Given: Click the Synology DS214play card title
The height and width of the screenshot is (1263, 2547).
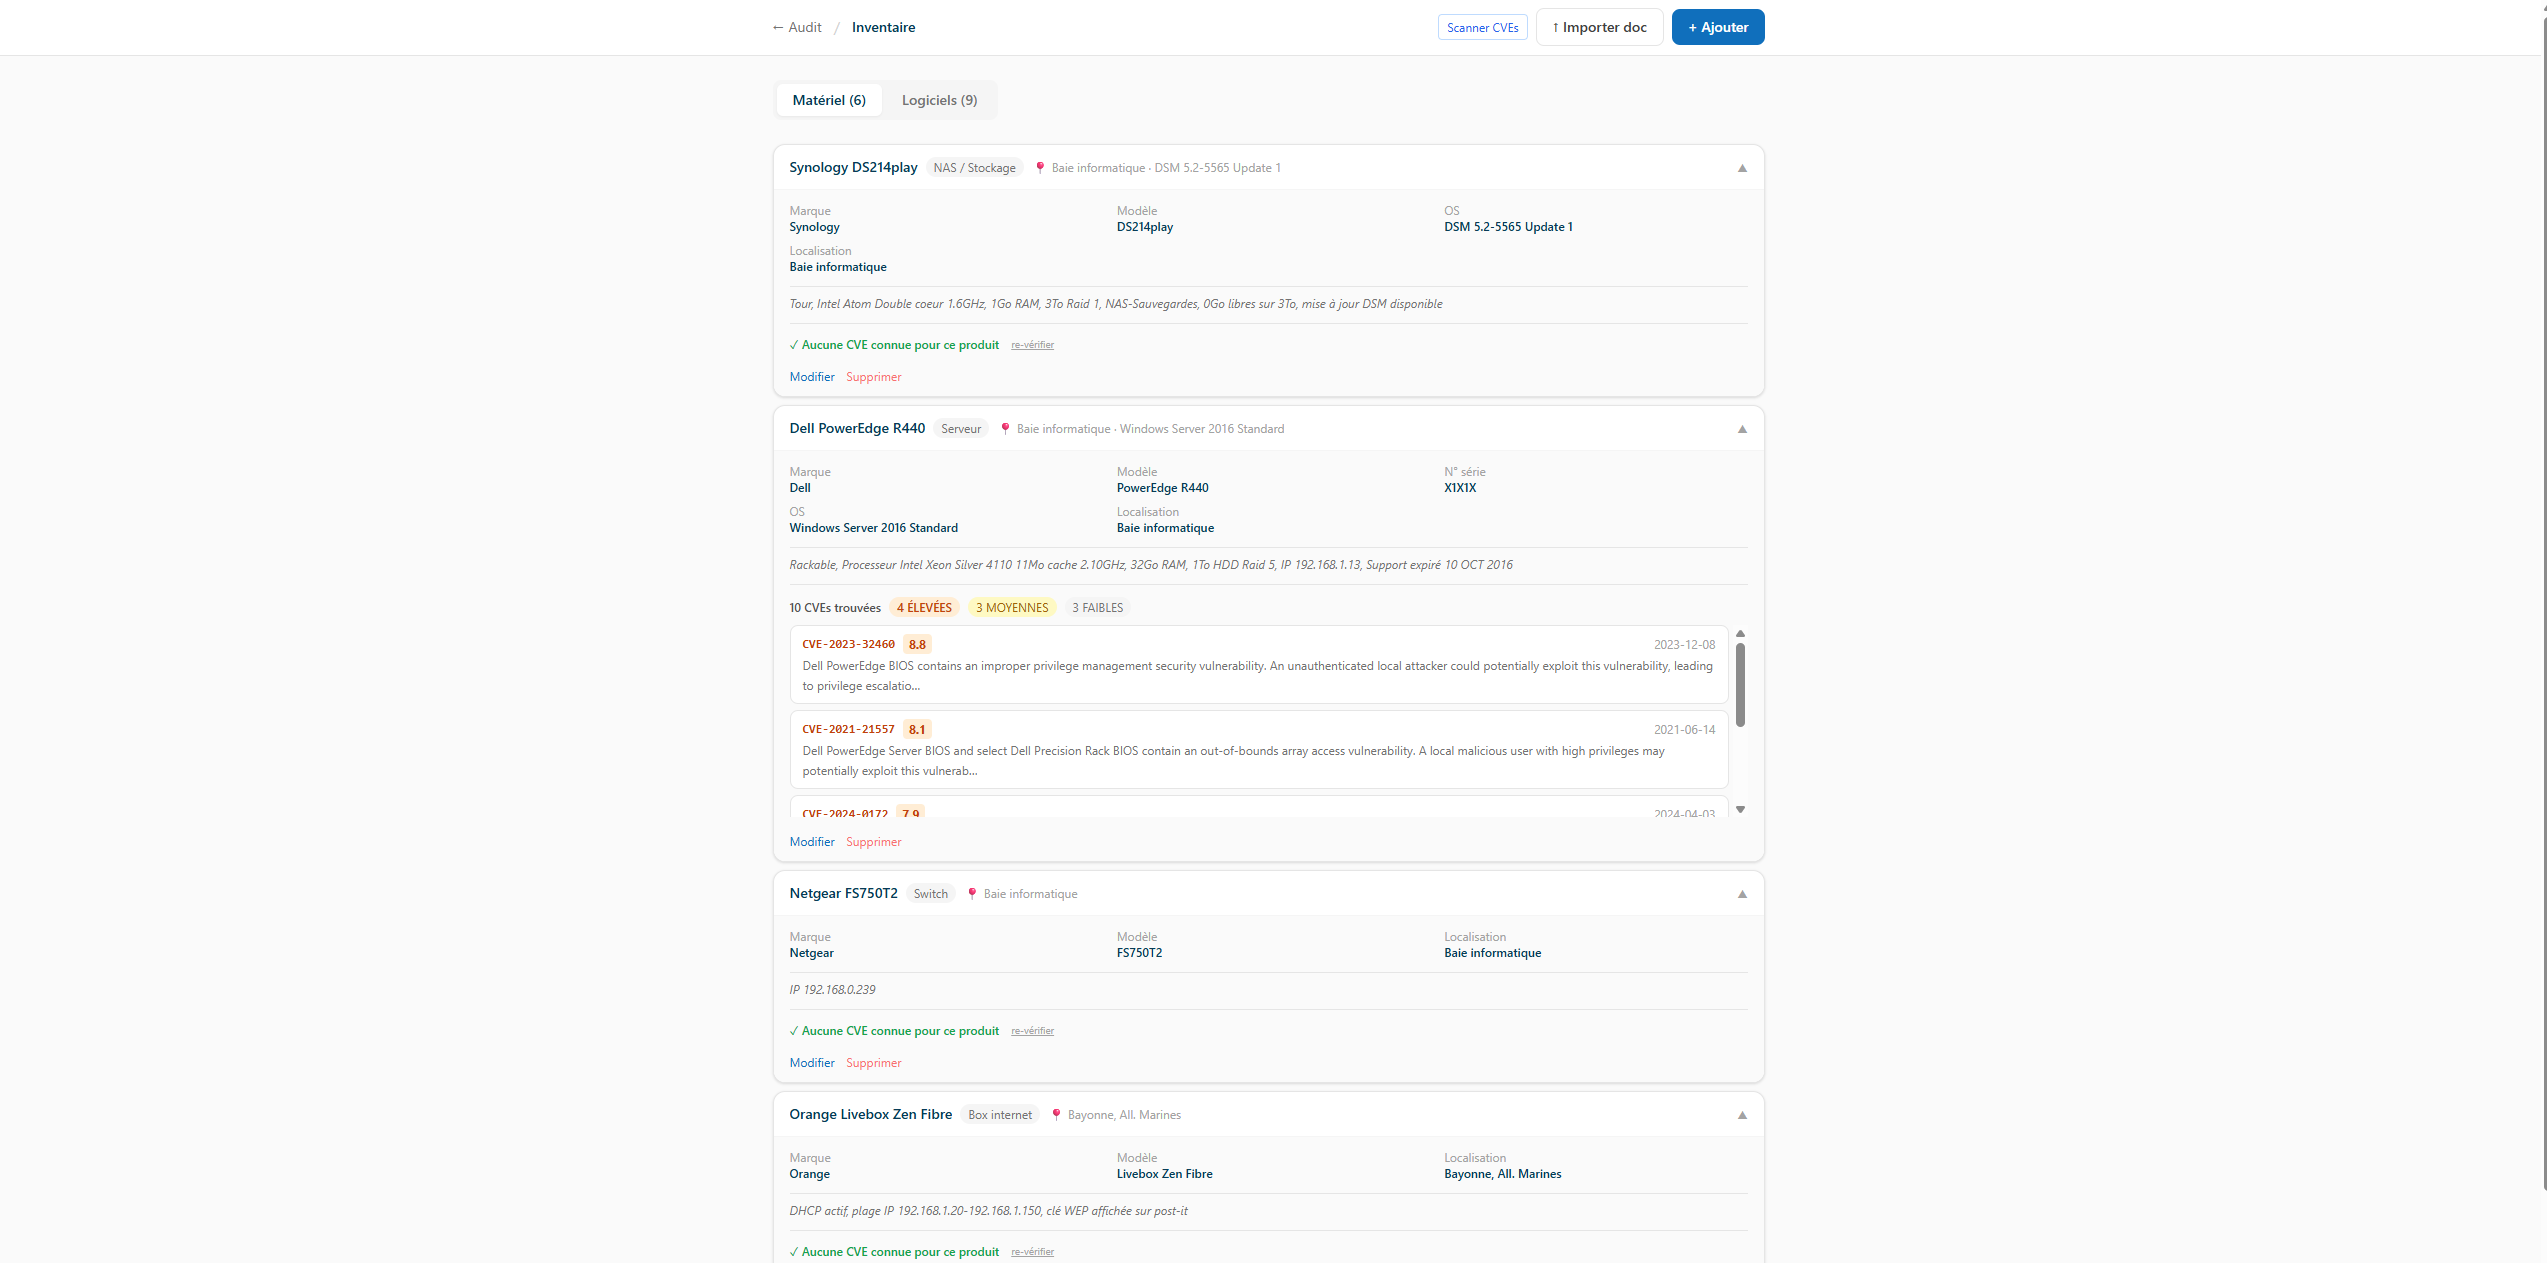Looking at the screenshot, I should 853,168.
